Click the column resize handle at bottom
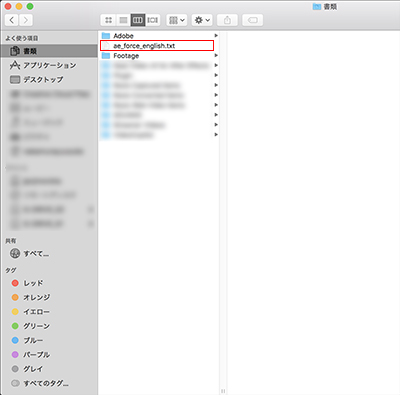The height and width of the screenshot is (395, 400). click(223, 391)
